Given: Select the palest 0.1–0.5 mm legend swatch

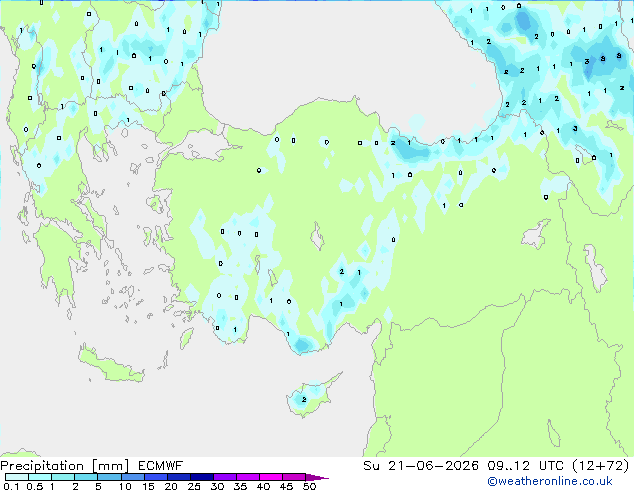Looking at the screenshot, I should tap(17, 477).
